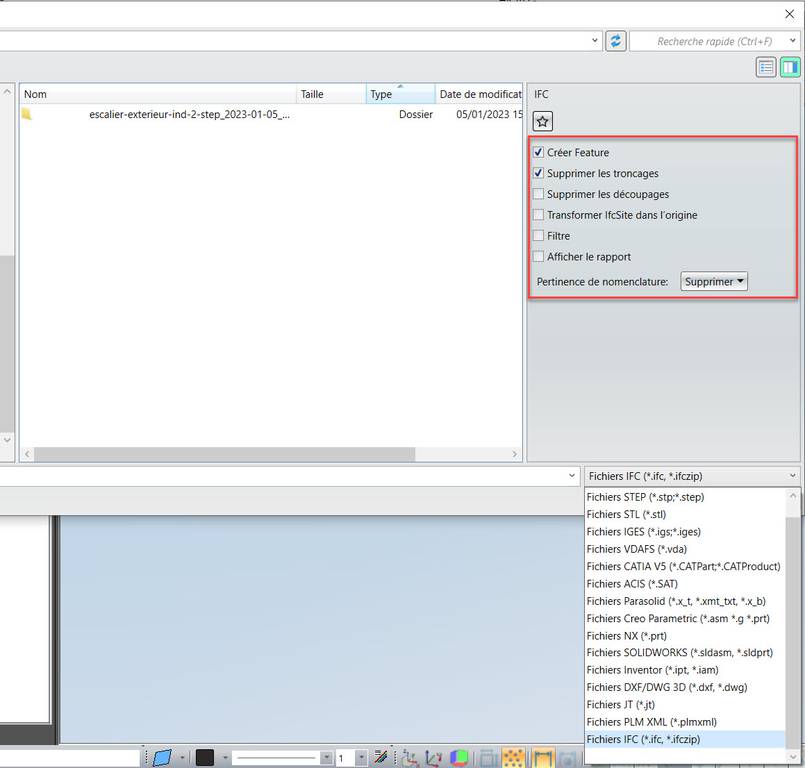Viewport: 805px width, 768px height.
Task: Select Fichiers CATIA V5 file type
Action: tap(685, 566)
